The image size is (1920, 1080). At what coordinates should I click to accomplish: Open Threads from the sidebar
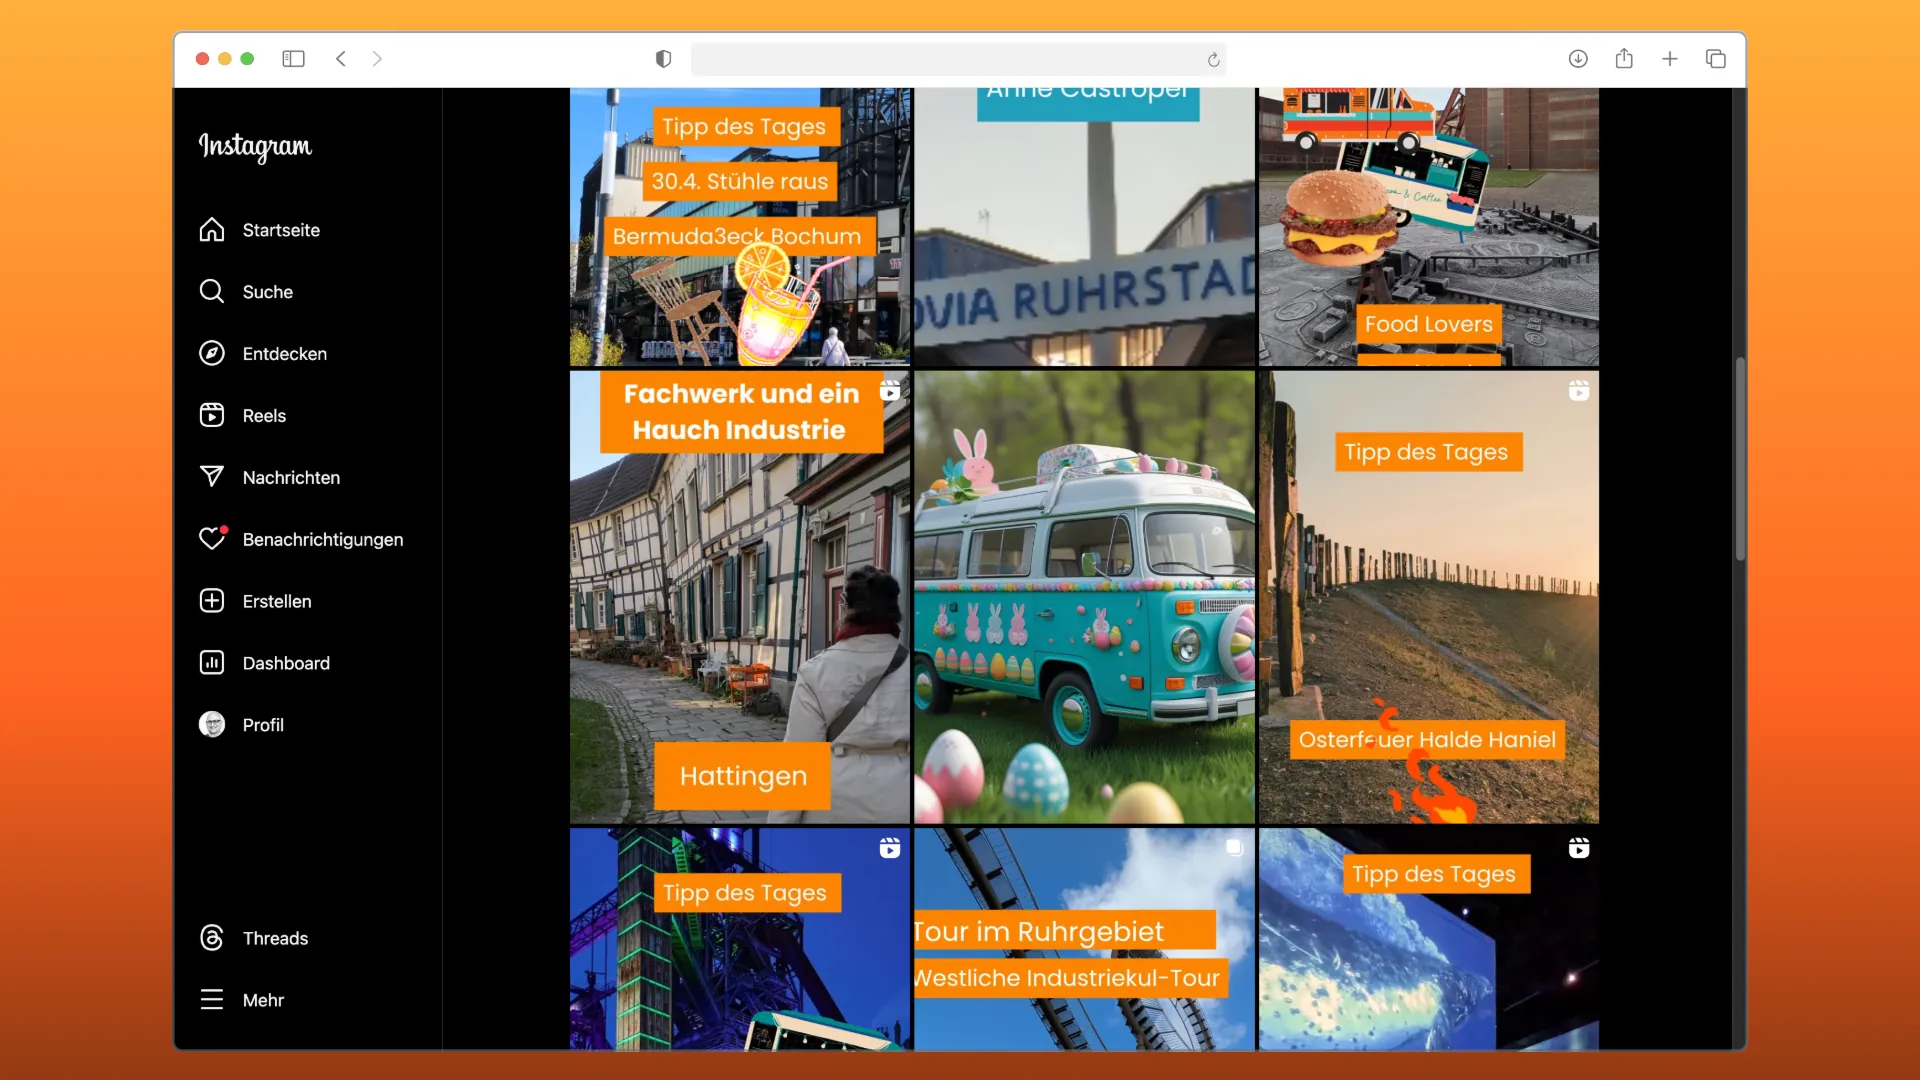pos(212,938)
